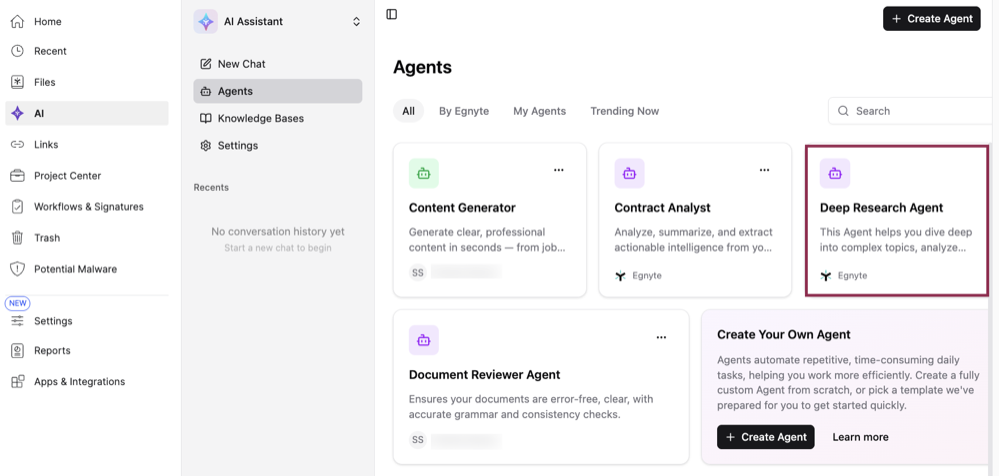
Task: Open the Apps & Integrations icon
Action: click(17, 382)
